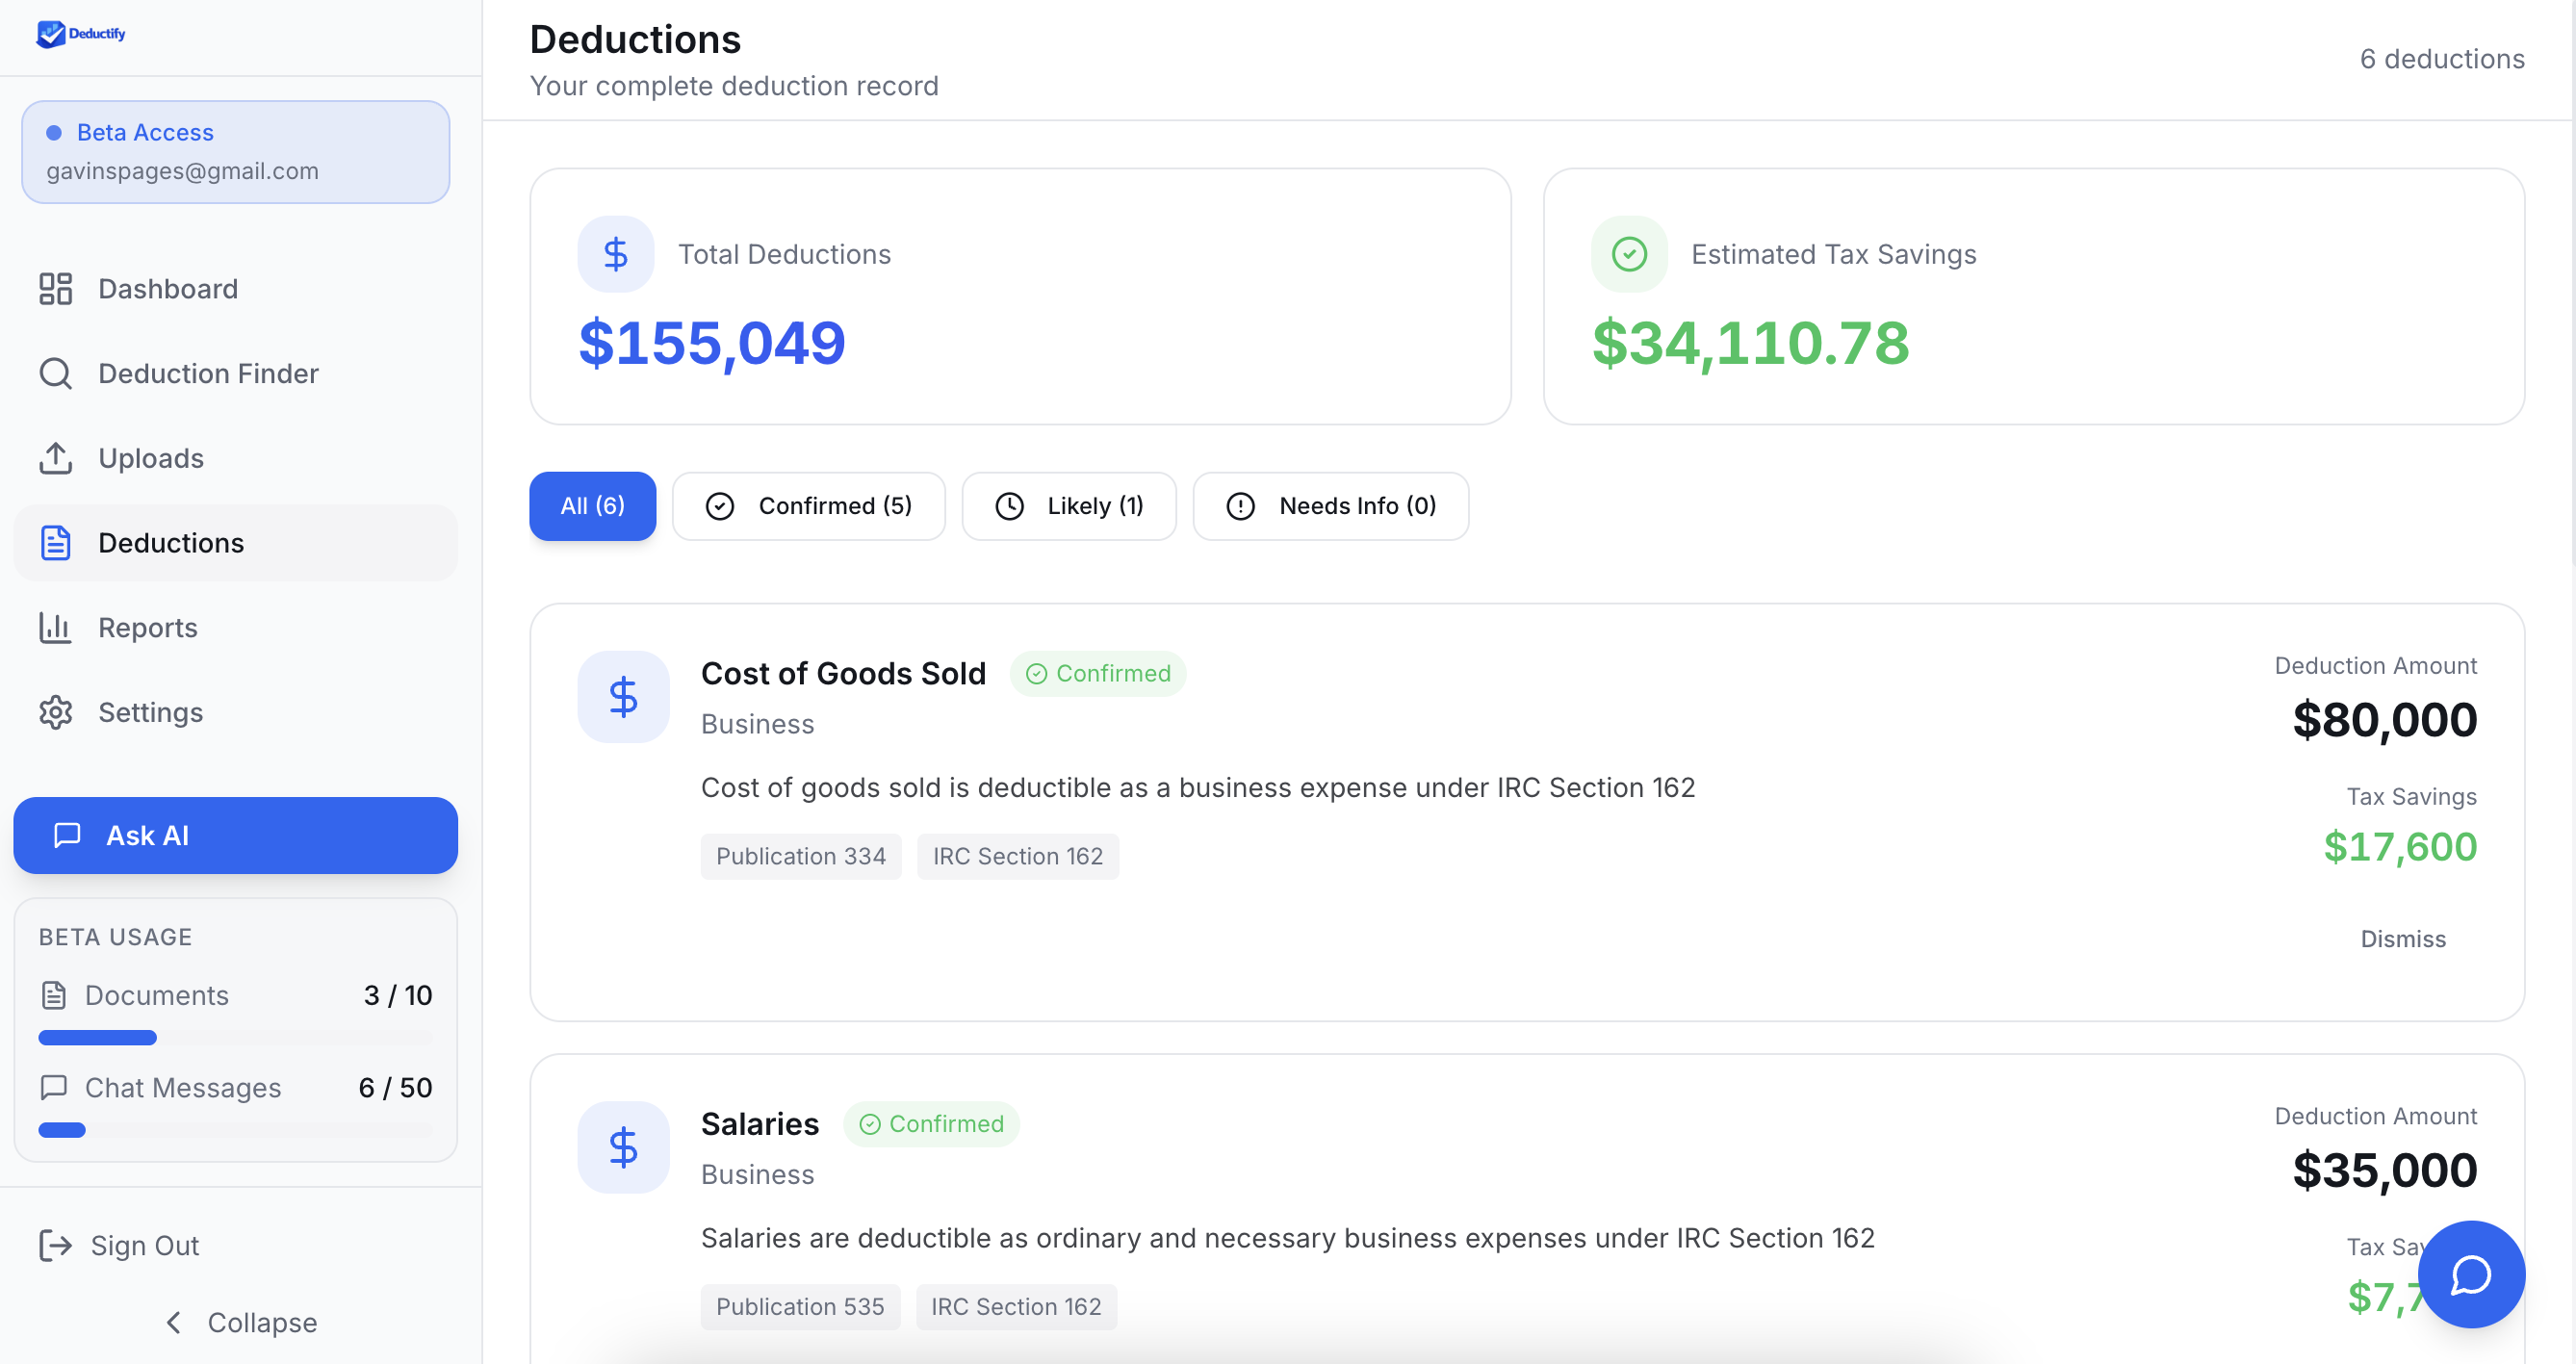Click the Total Deductions dollar icon
This screenshot has width=2576, height=1364.
click(x=616, y=254)
